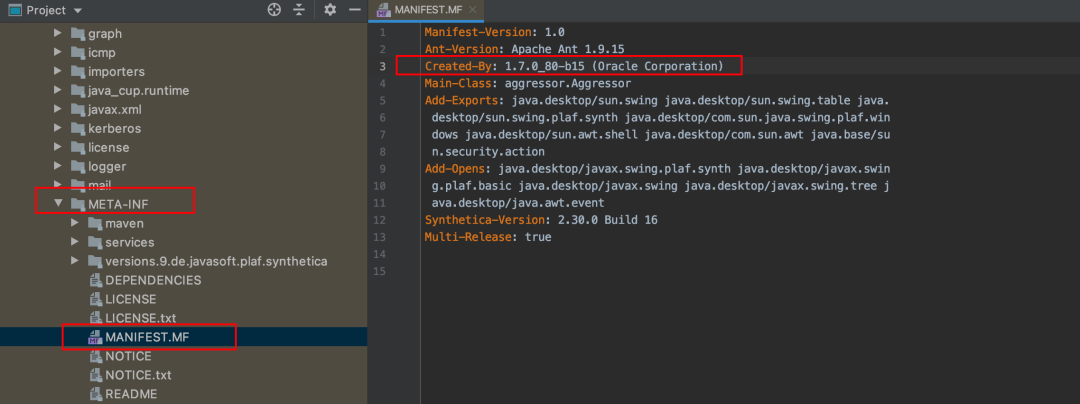This screenshot has height=404, width=1080.
Task: Expand the kerberos folder arrow
Action: [58, 128]
